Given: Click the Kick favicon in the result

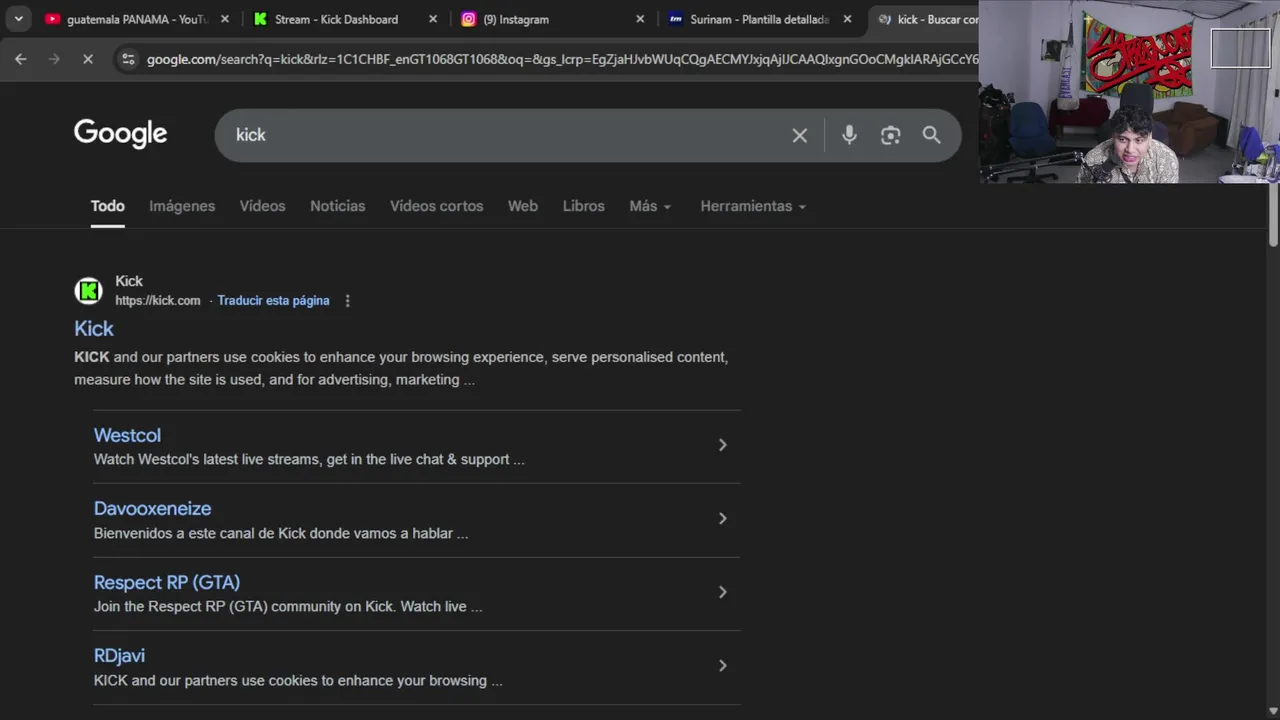Looking at the screenshot, I should point(89,291).
